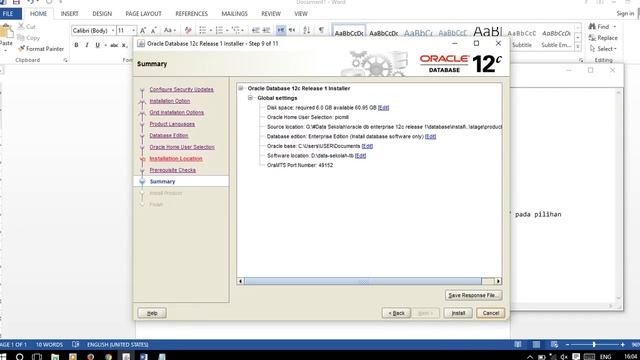640x360 pixels.
Task: Decrease indent in Word ribbon
Action: [x=256, y=30]
